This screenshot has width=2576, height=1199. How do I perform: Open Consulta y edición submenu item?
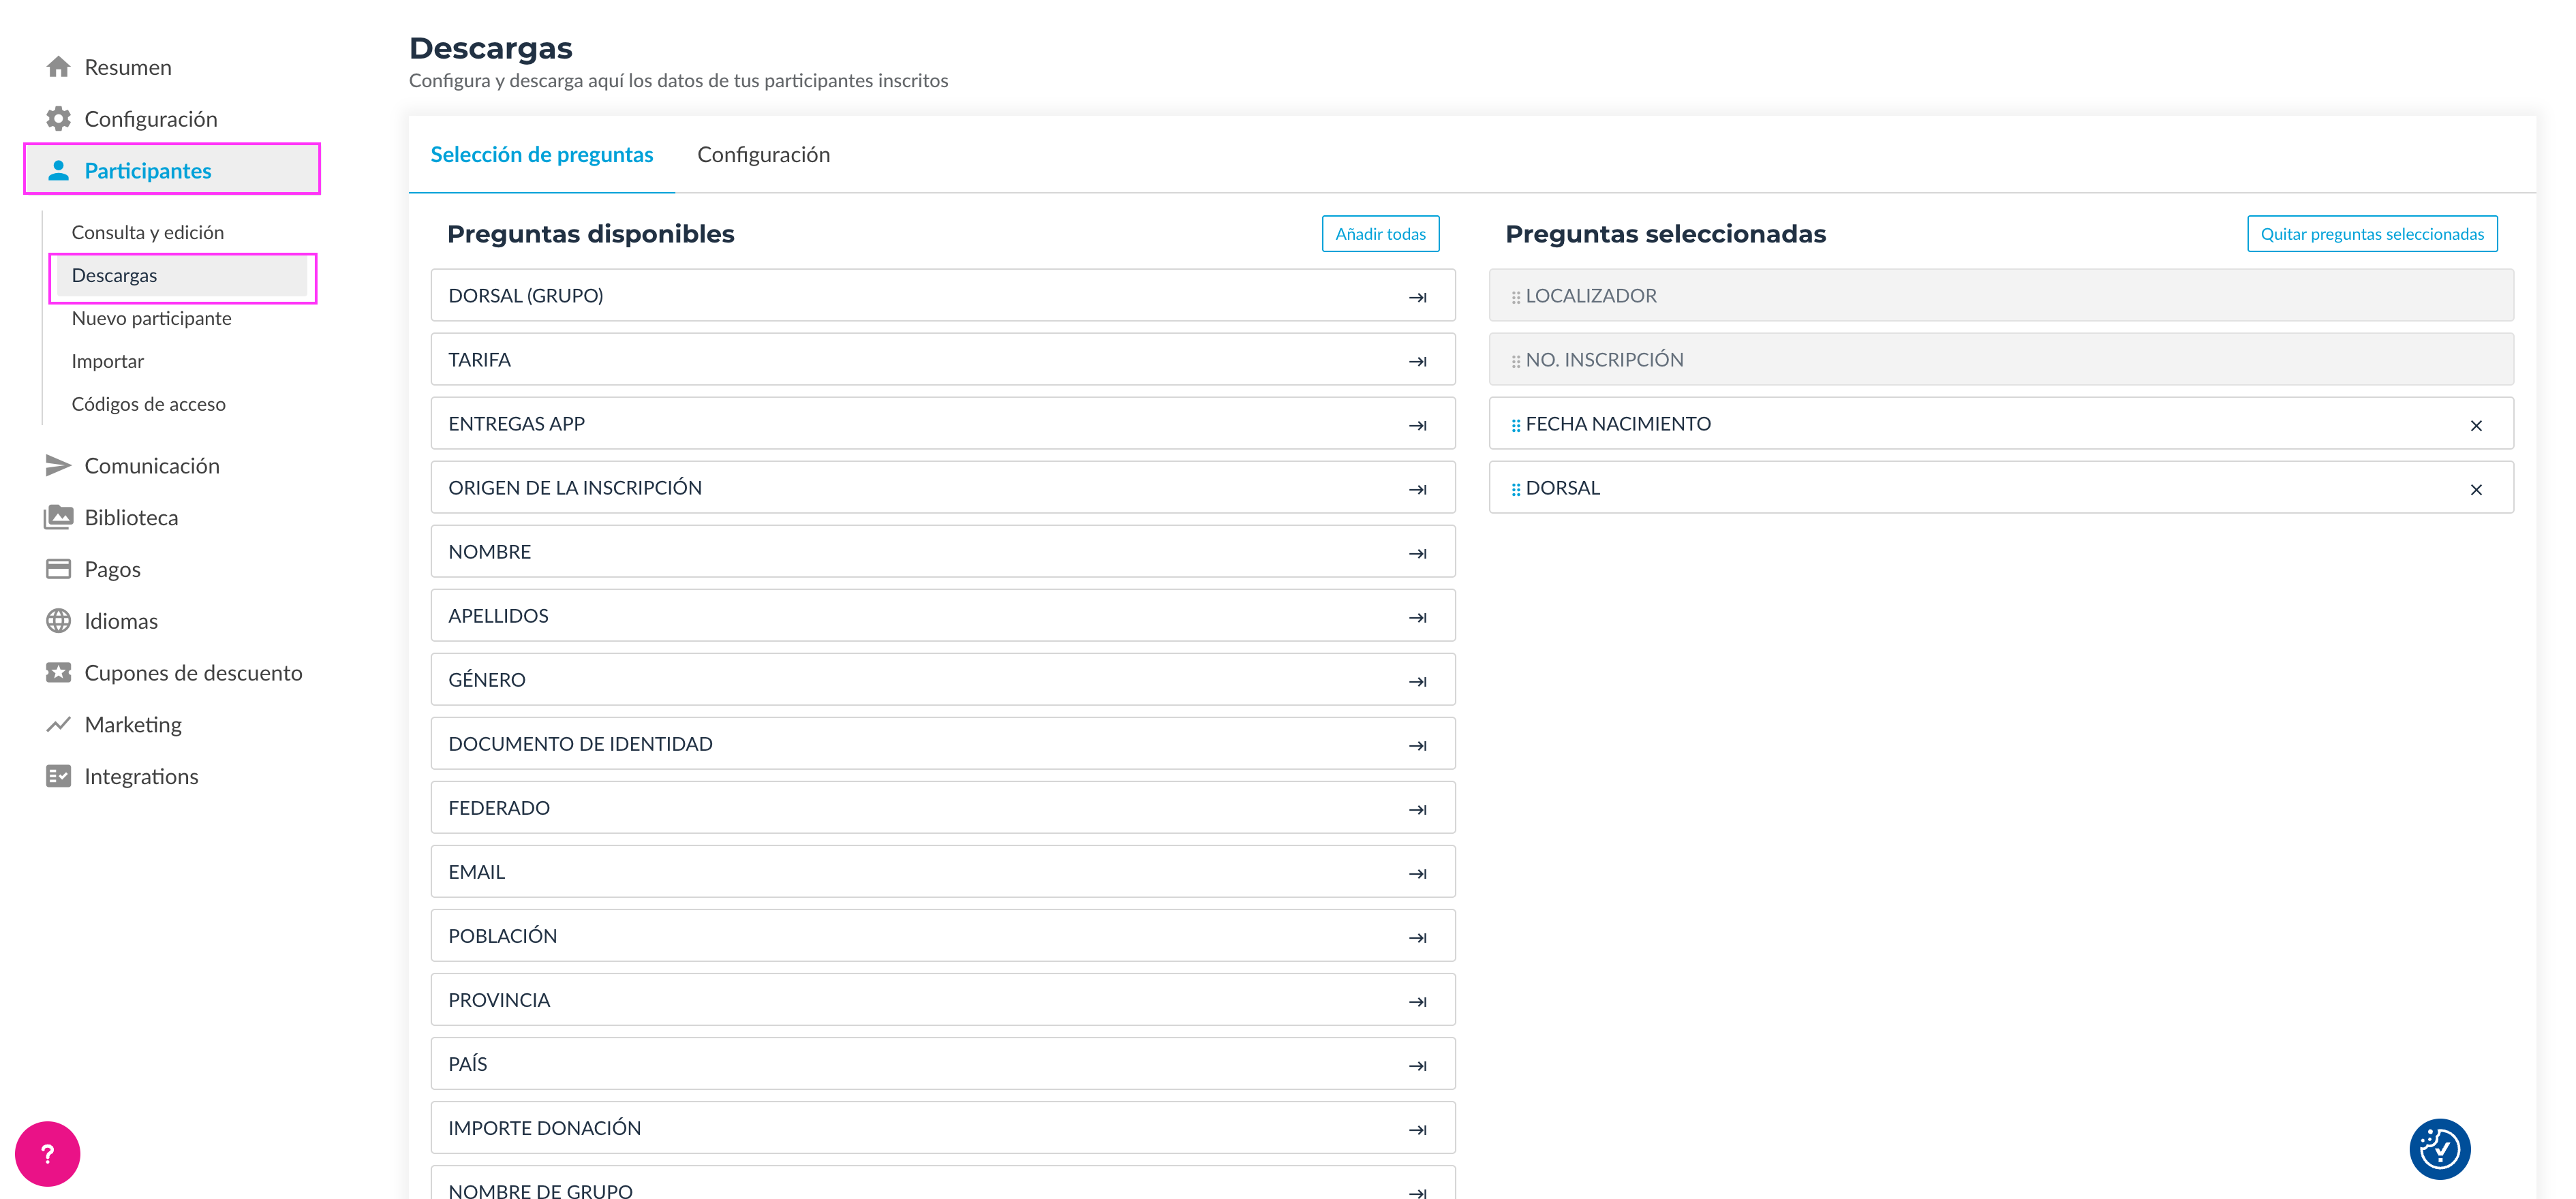coord(147,232)
